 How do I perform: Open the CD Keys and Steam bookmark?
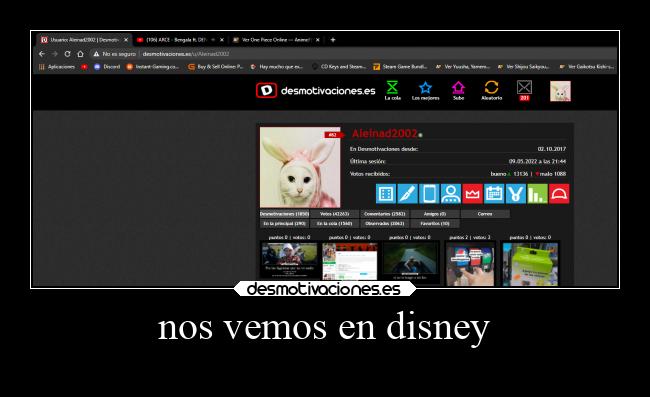click(x=339, y=67)
